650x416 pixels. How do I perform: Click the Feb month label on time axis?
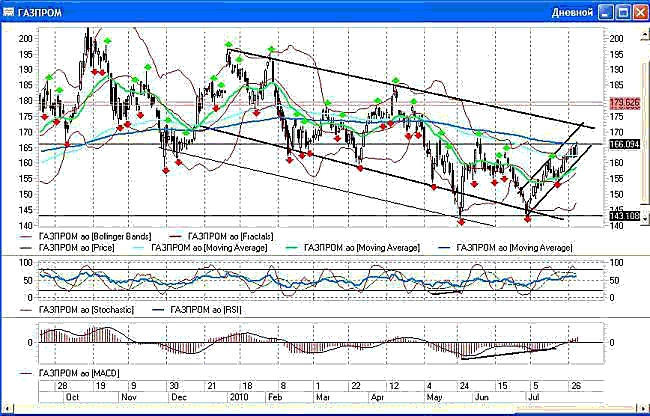point(275,397)
